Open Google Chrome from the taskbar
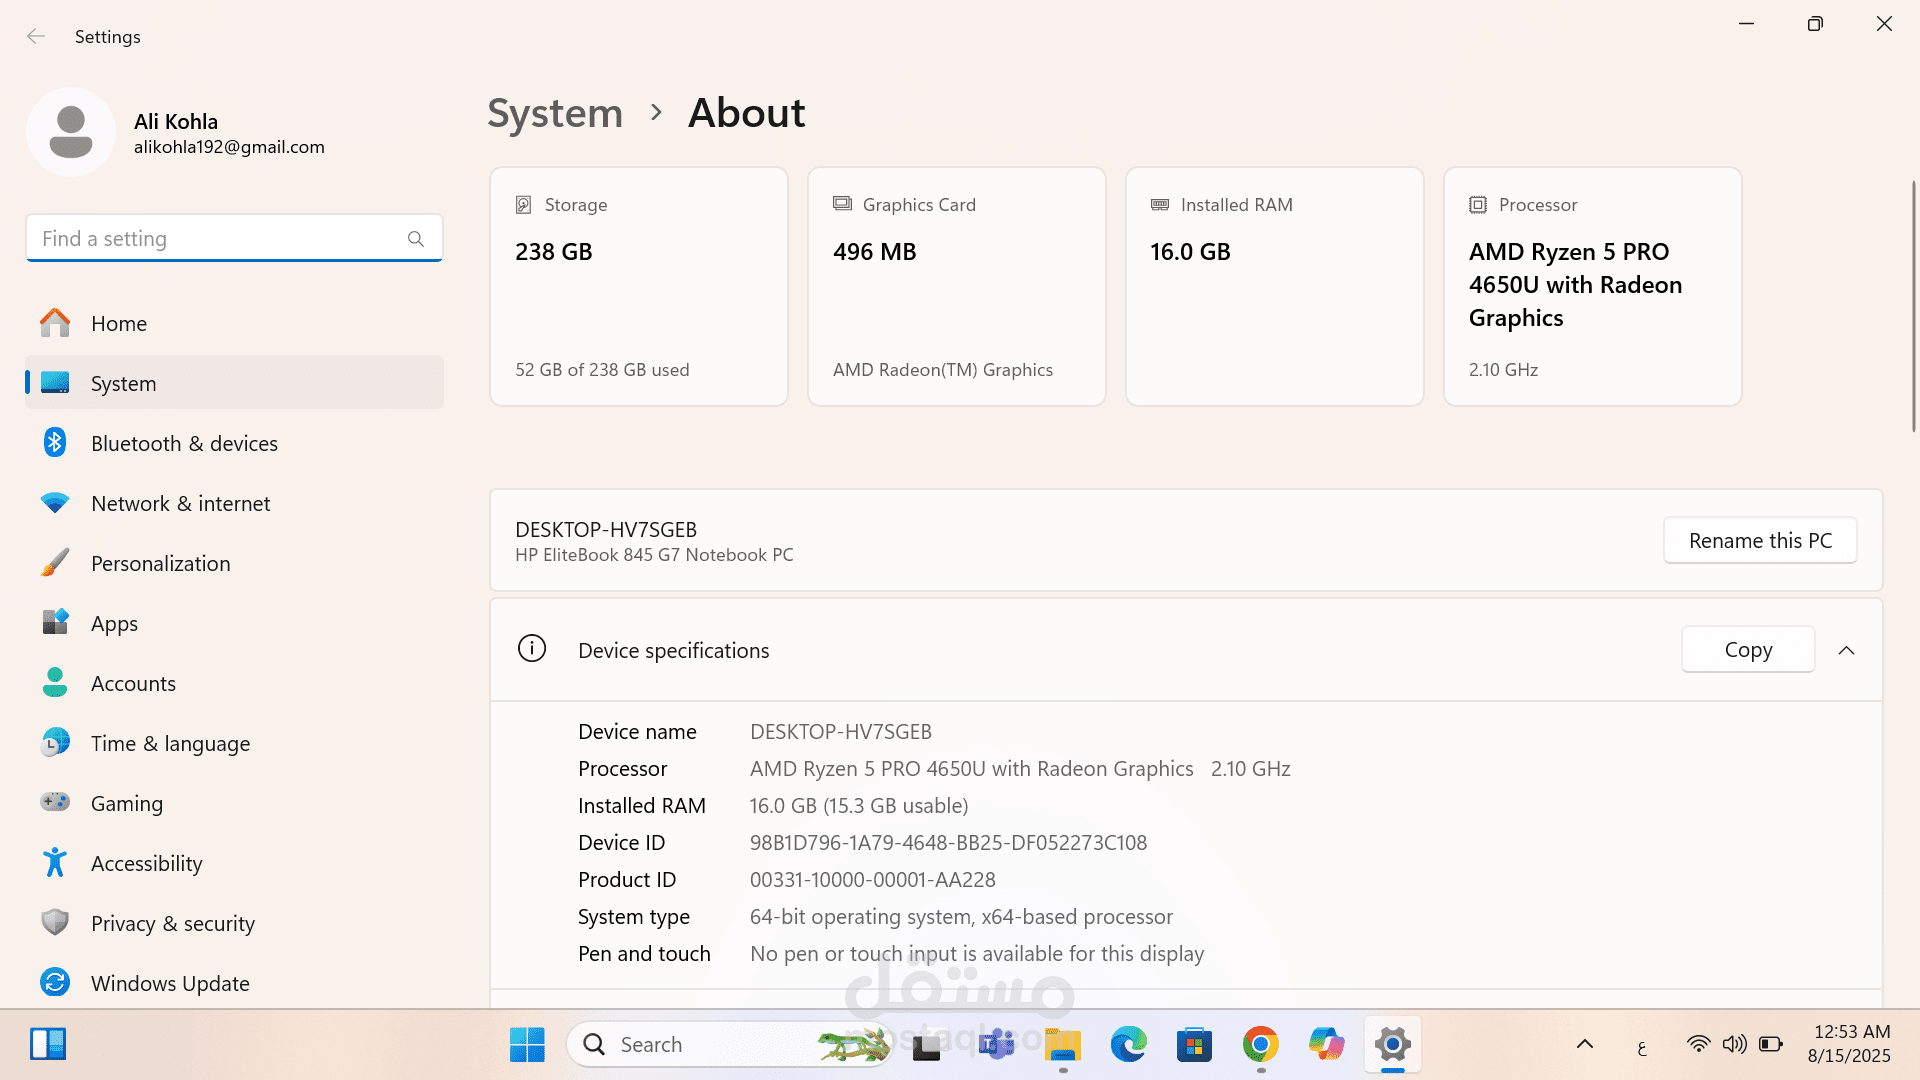This screenshot has height=1080, width=1920. coord(1260,1045)
